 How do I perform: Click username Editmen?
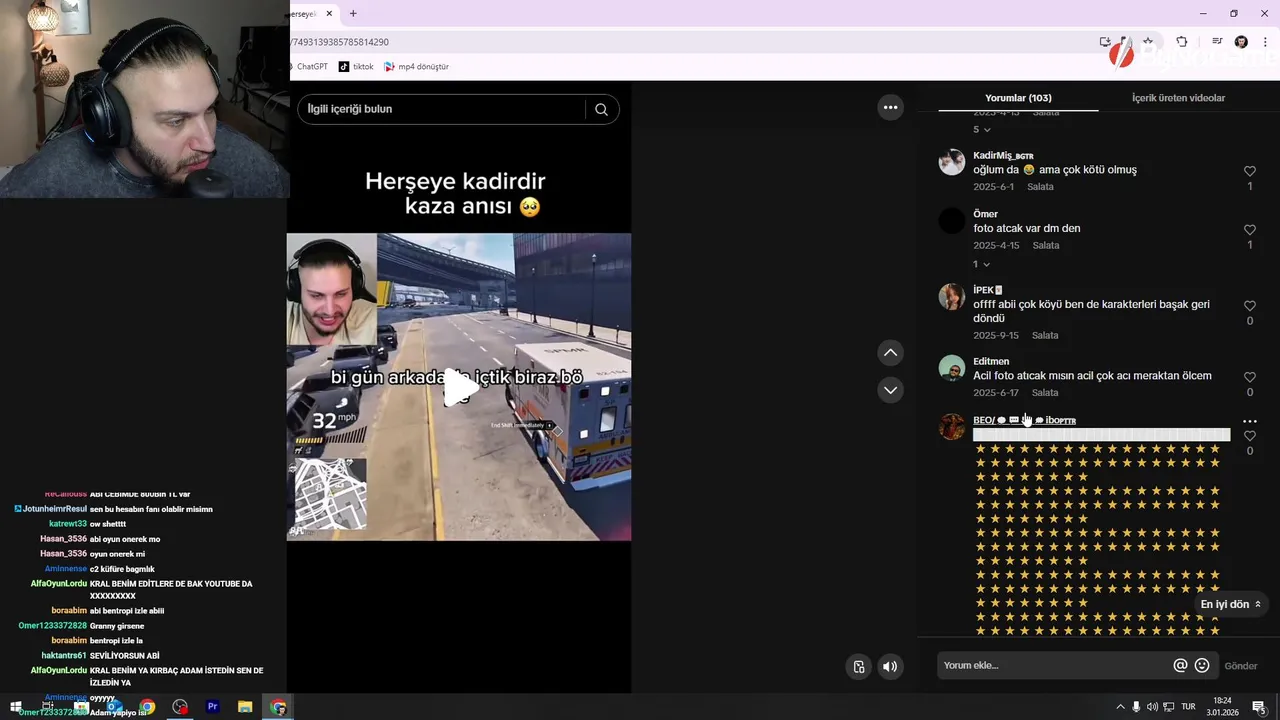(x=991, y=361)
